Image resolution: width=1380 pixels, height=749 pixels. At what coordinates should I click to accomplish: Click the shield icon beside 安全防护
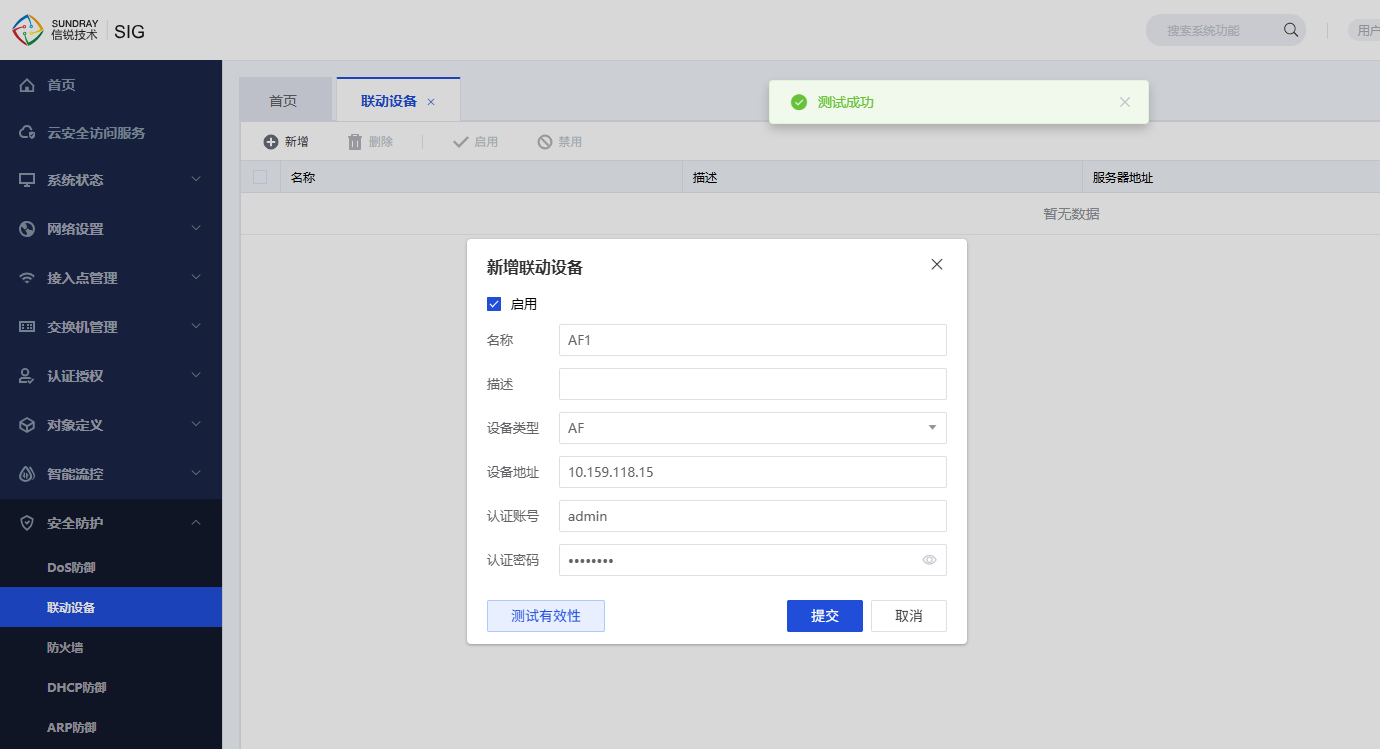tap(27, 523)
